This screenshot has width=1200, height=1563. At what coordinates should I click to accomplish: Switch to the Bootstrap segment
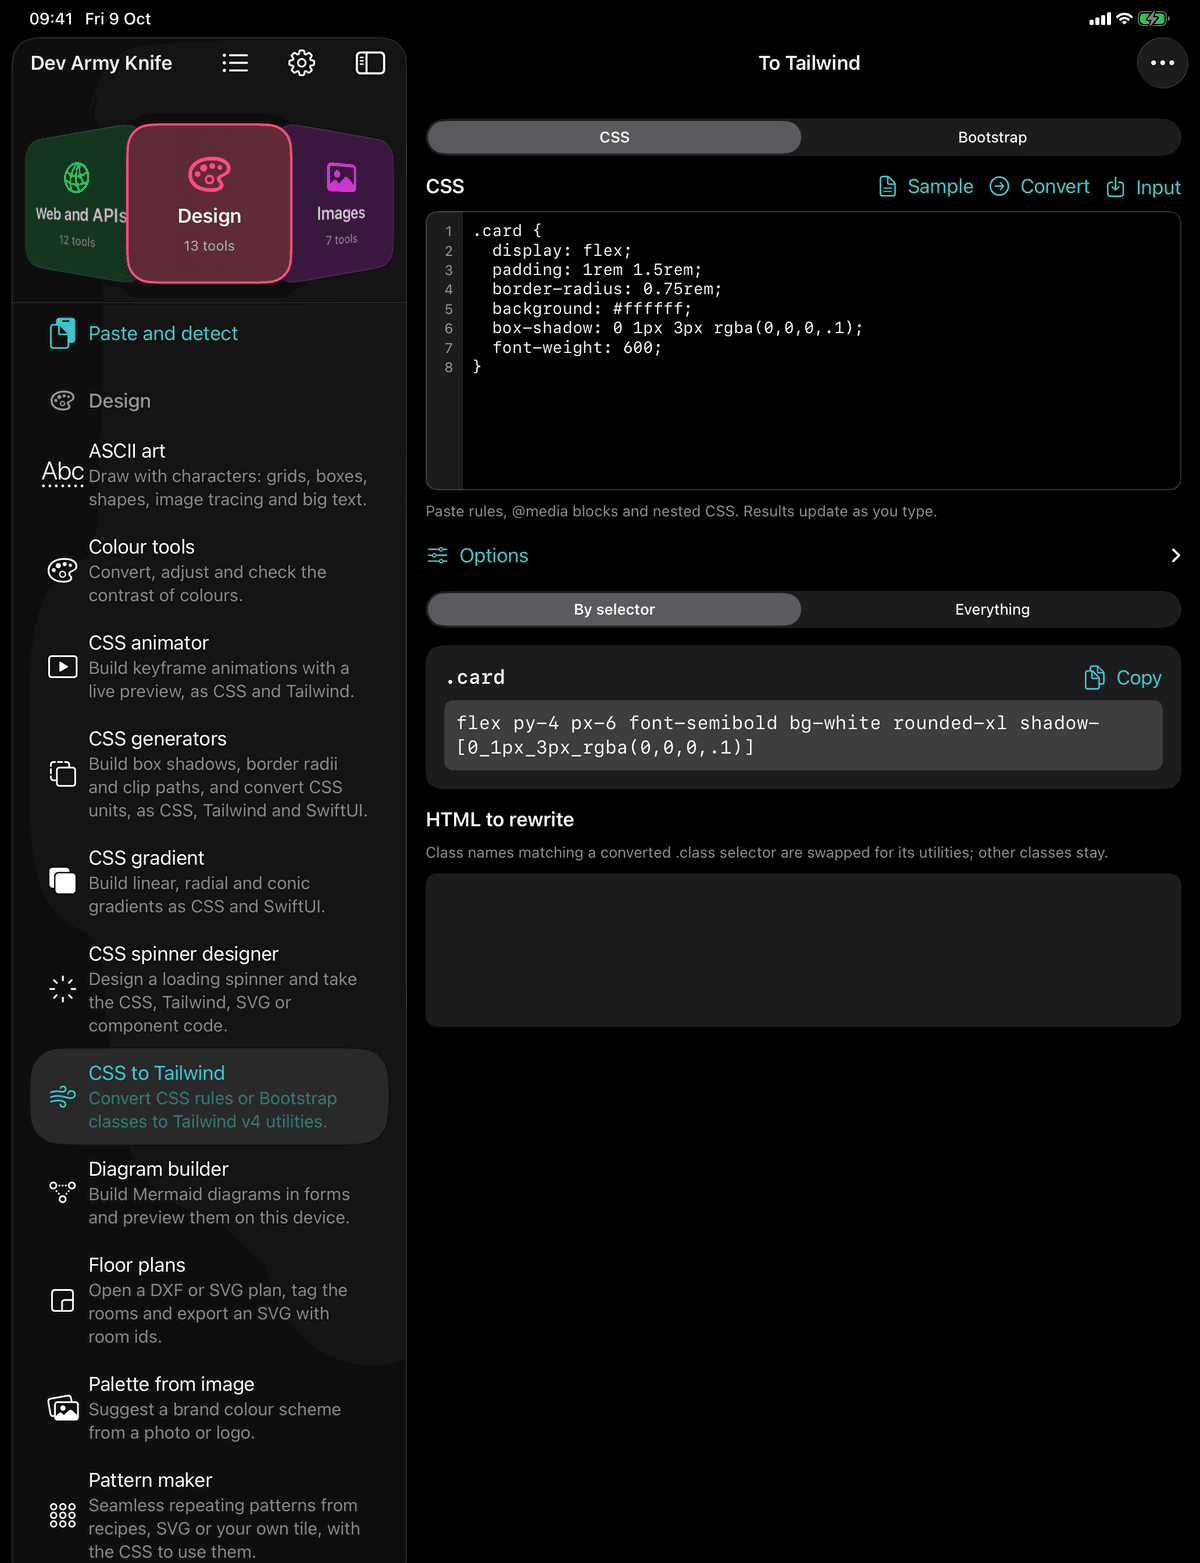[x=992, y=137]
